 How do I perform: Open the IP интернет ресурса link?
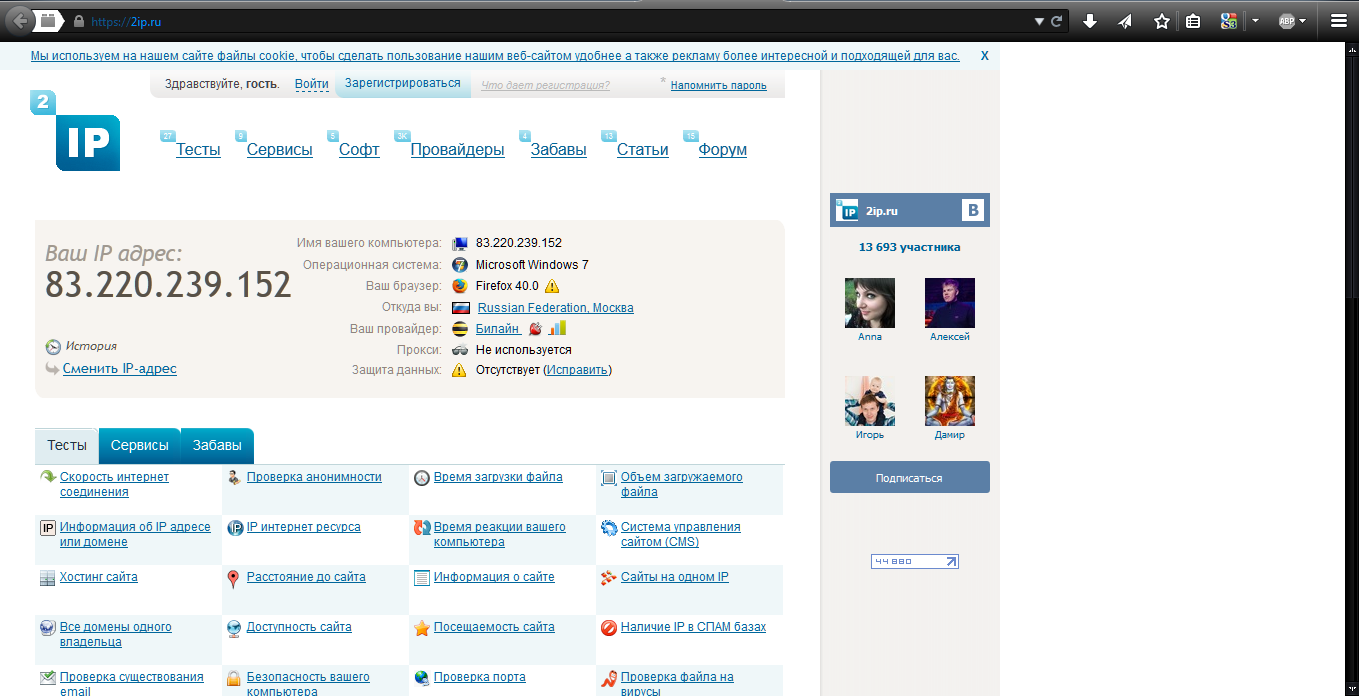[304, 527]
